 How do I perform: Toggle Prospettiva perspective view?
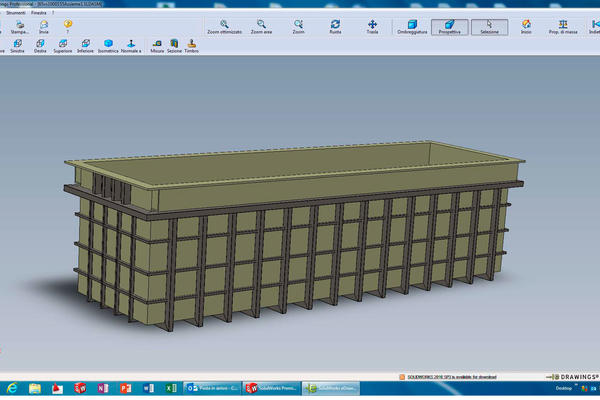pyautogui.click(x=450, y=26)
